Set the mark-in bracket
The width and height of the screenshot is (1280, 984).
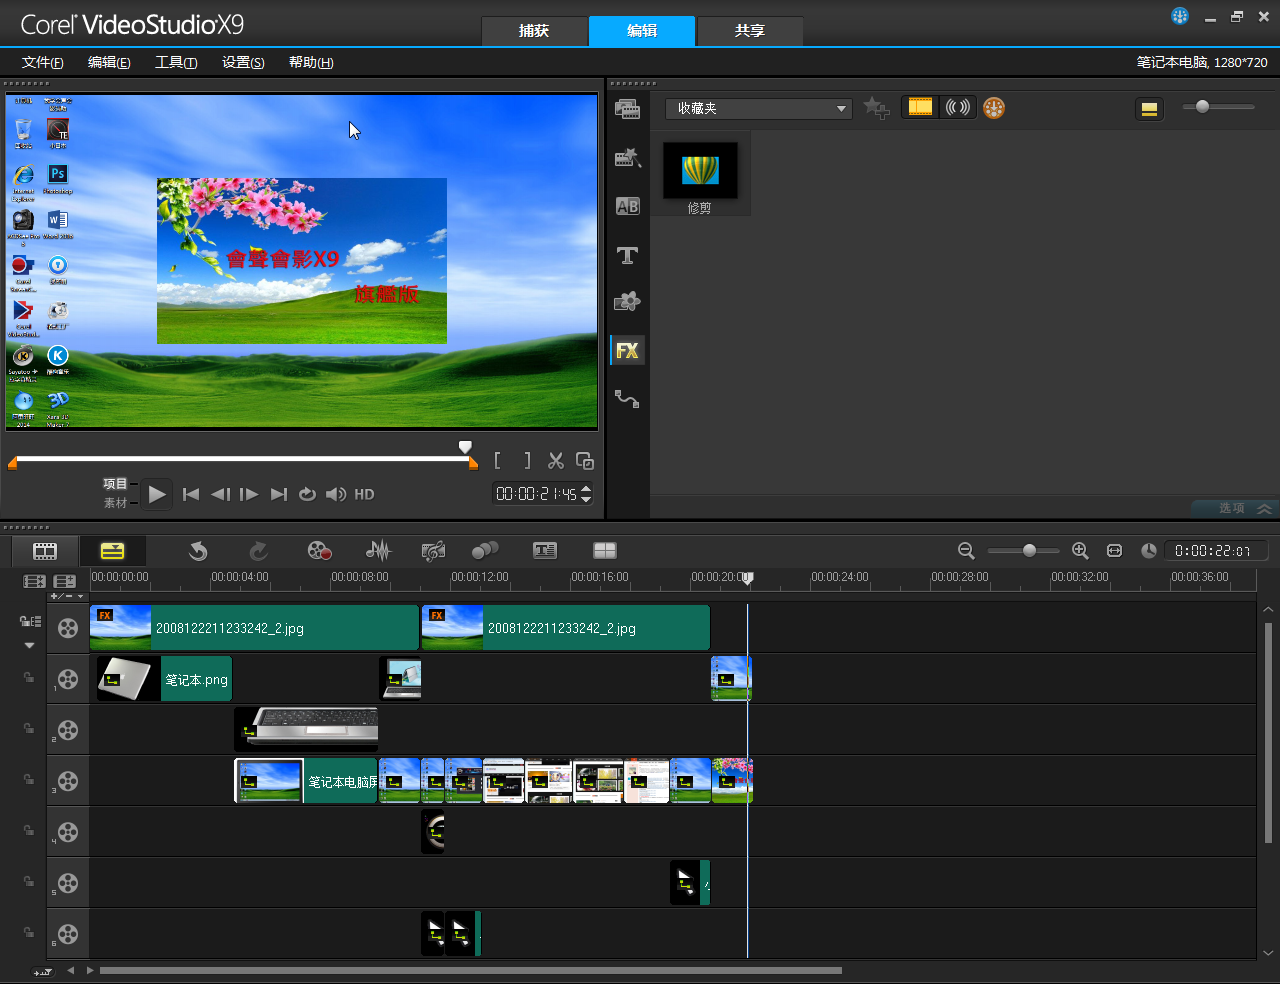click(x=498, y=461)
